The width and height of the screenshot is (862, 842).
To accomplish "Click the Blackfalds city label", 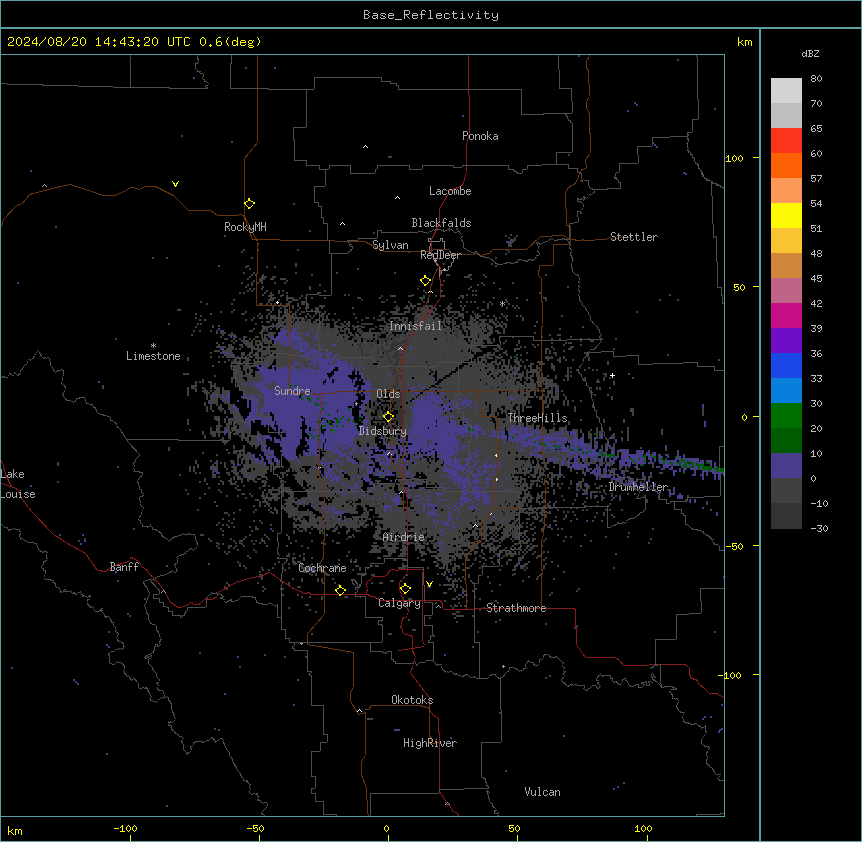I will click(441, 223).
